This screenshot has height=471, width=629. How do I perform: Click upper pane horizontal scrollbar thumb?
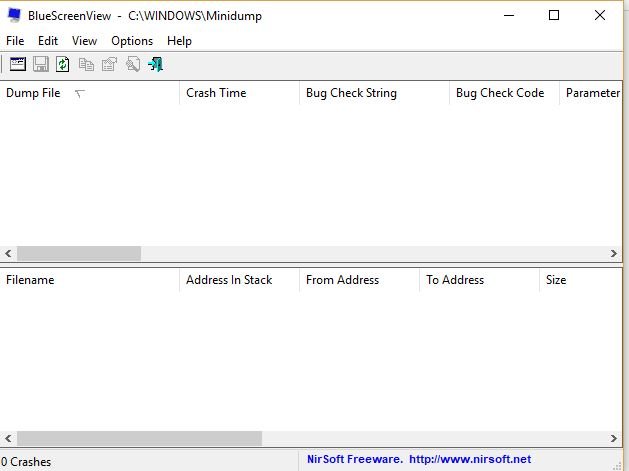tap(79, 254)
